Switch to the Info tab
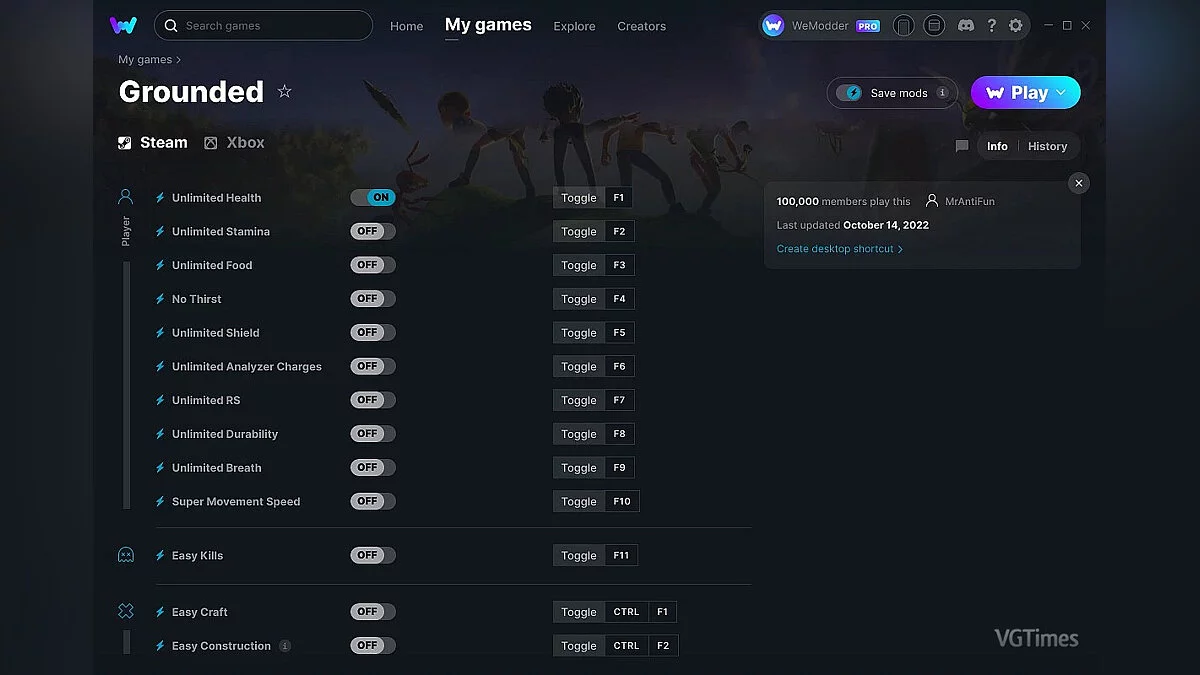The height and width of the screenshot is (675, 1200). [x=997, y=146]
